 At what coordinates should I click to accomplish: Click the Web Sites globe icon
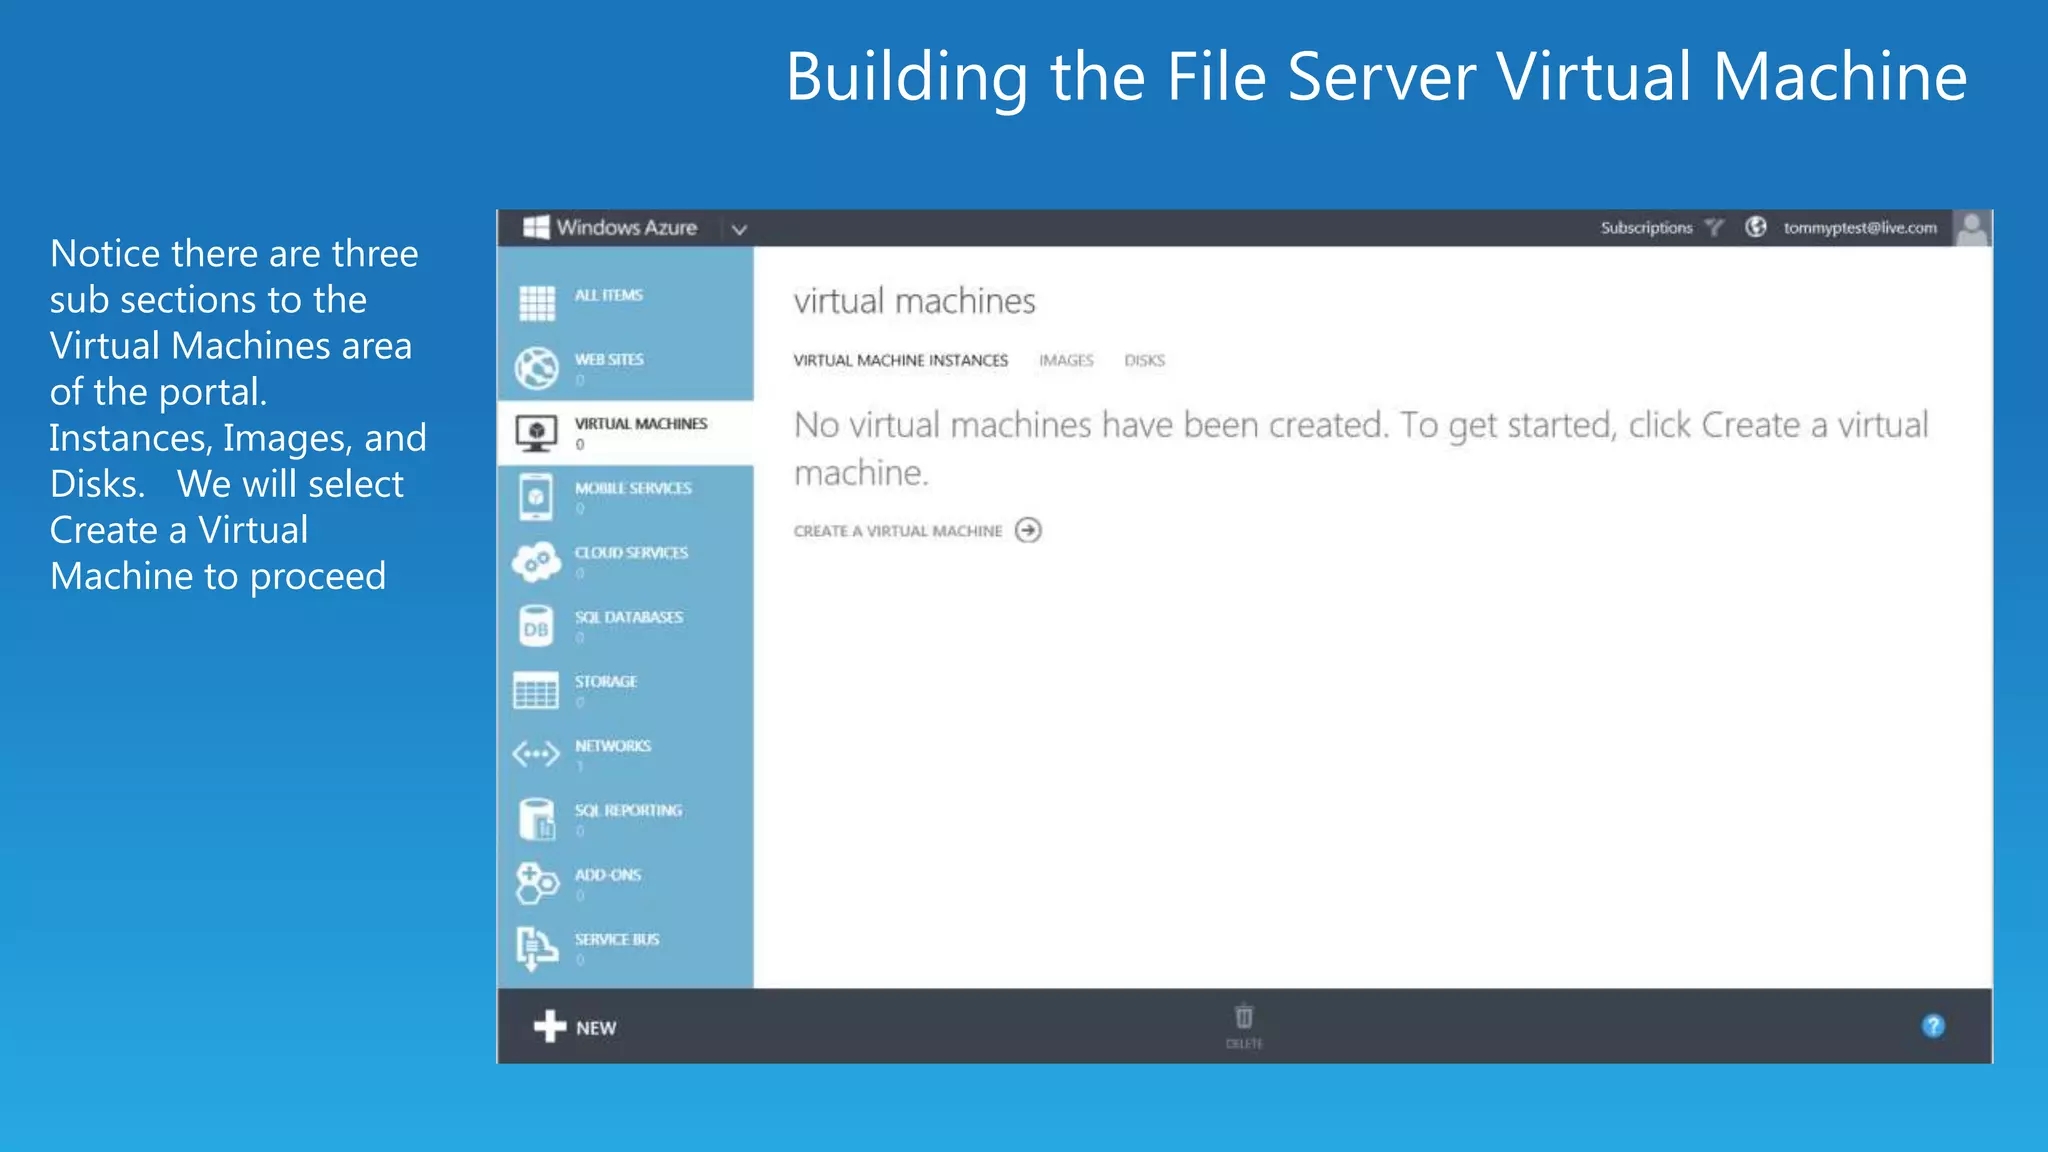pyautogui.click(x=537, y=367)
